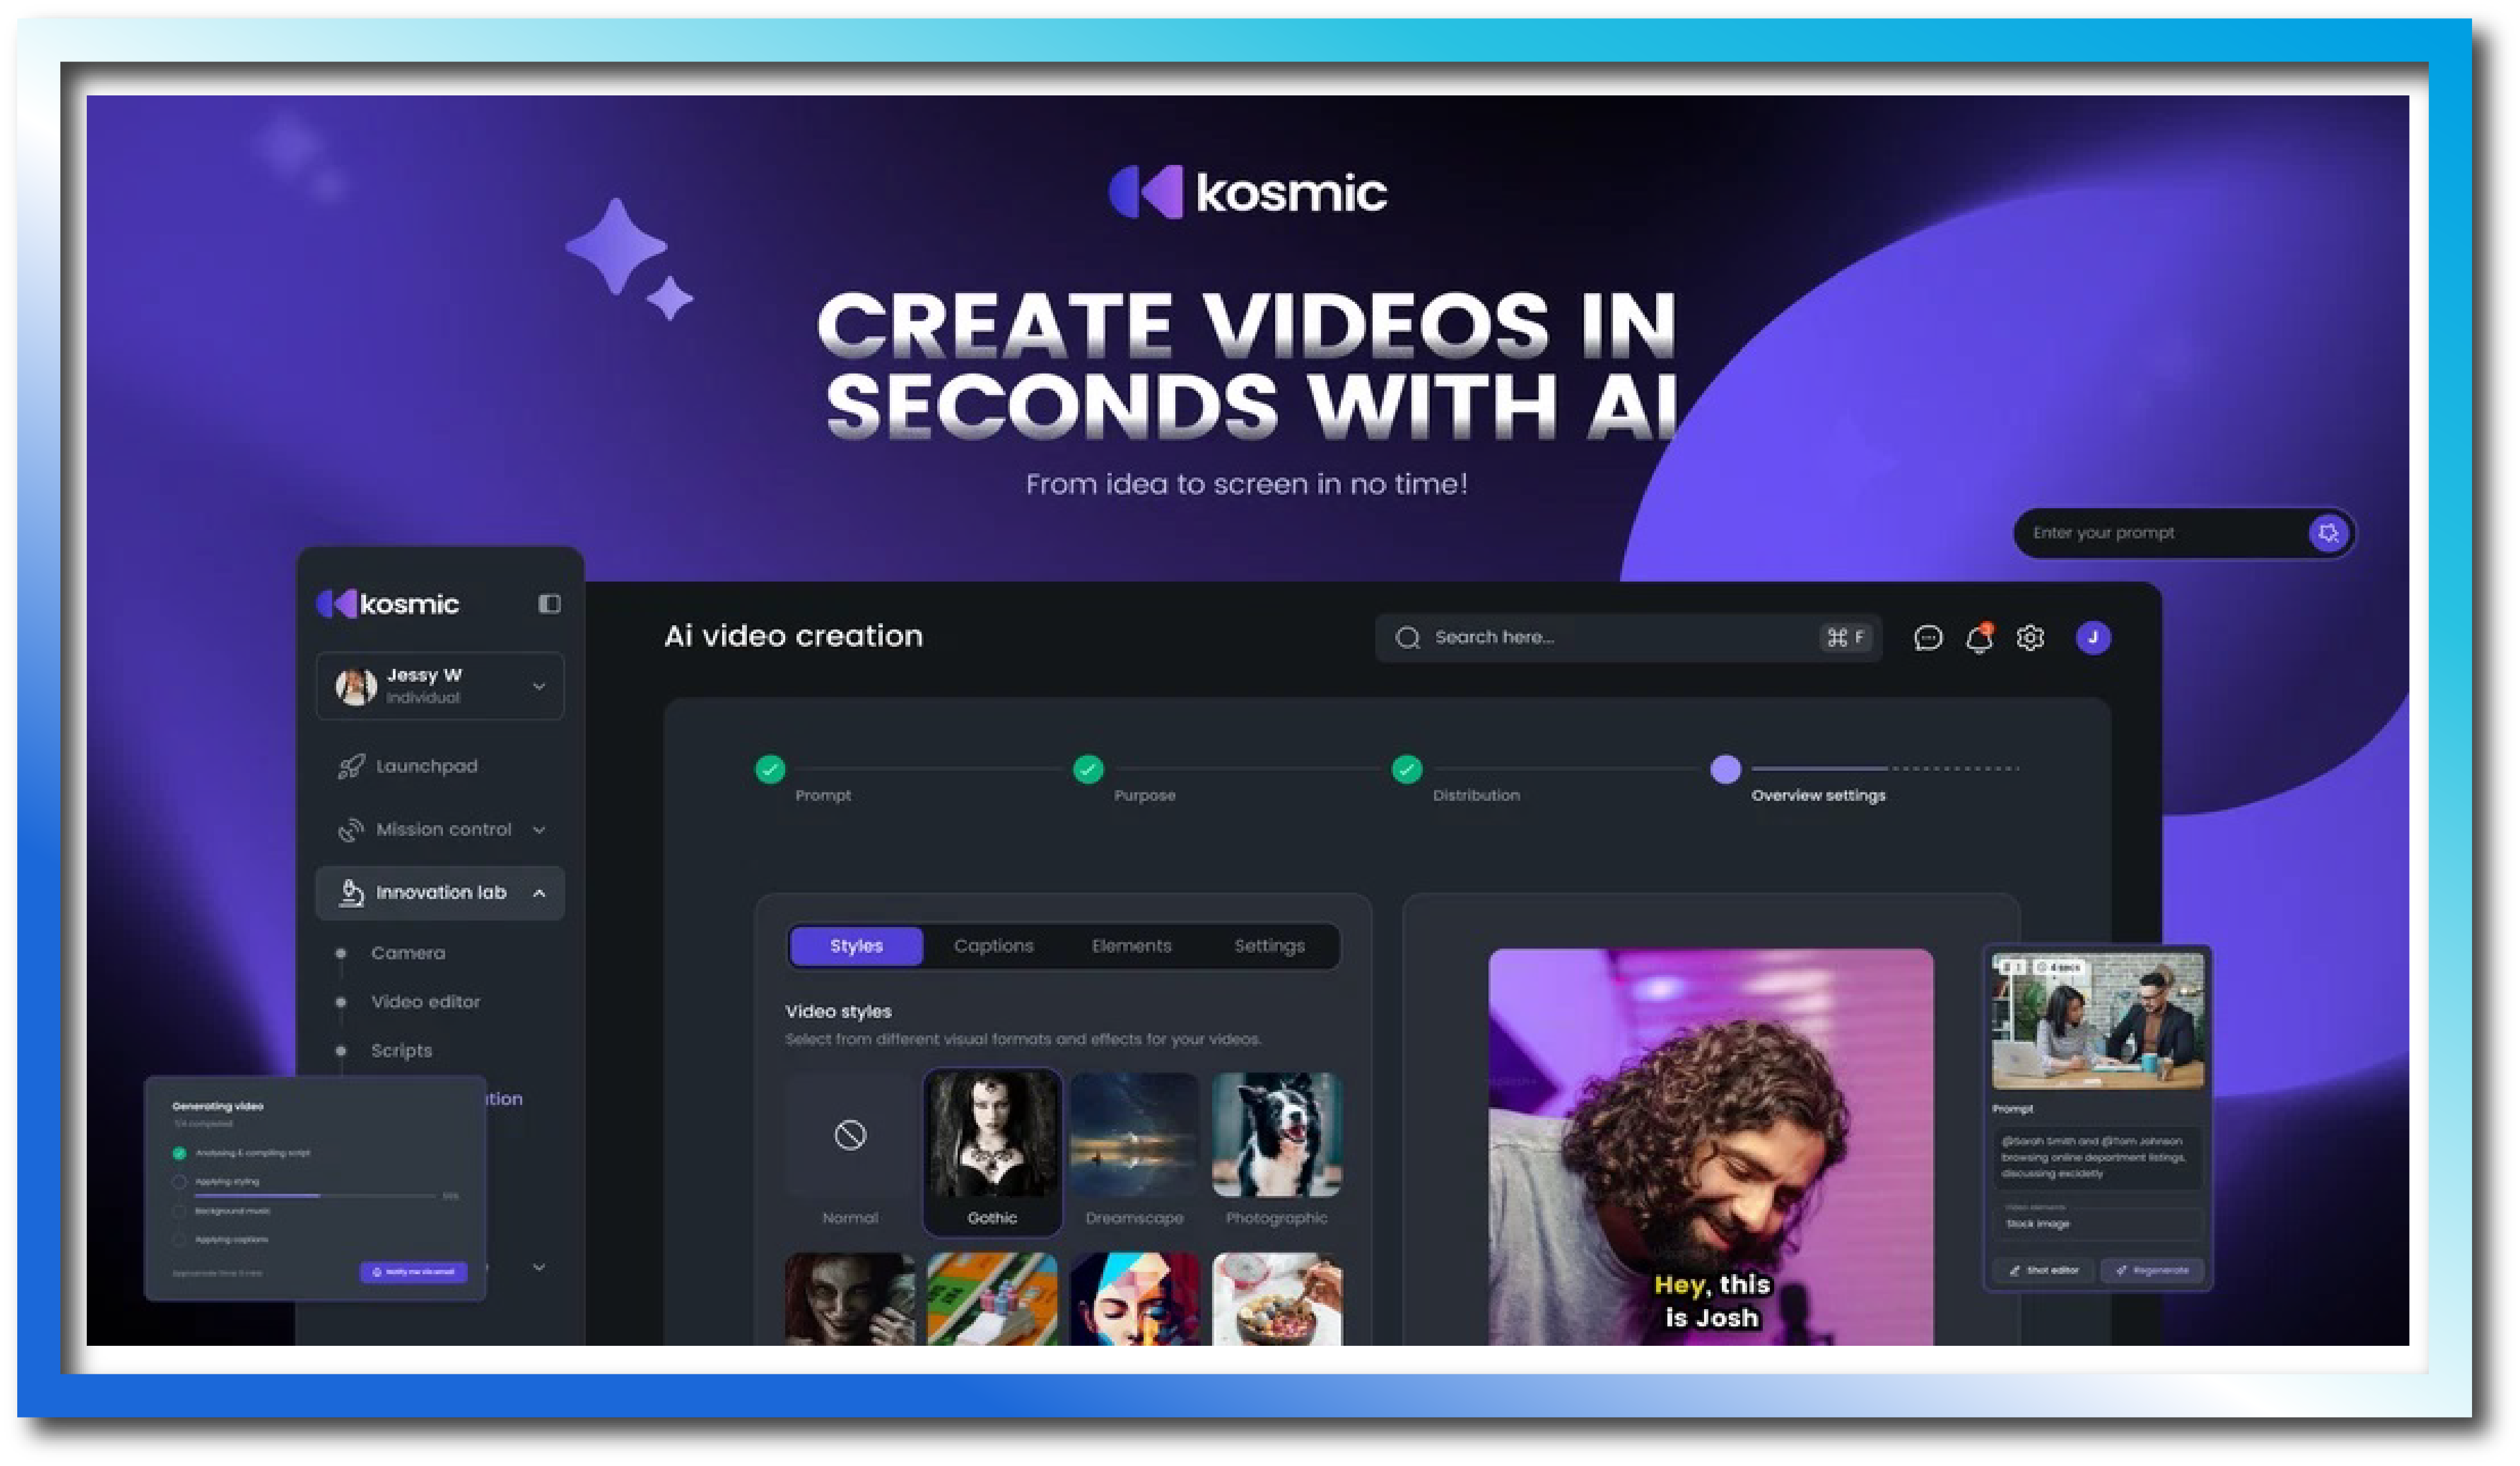Click the Mission control satellite icon
Viewport: 2520px width, 1466px height.
350,829
